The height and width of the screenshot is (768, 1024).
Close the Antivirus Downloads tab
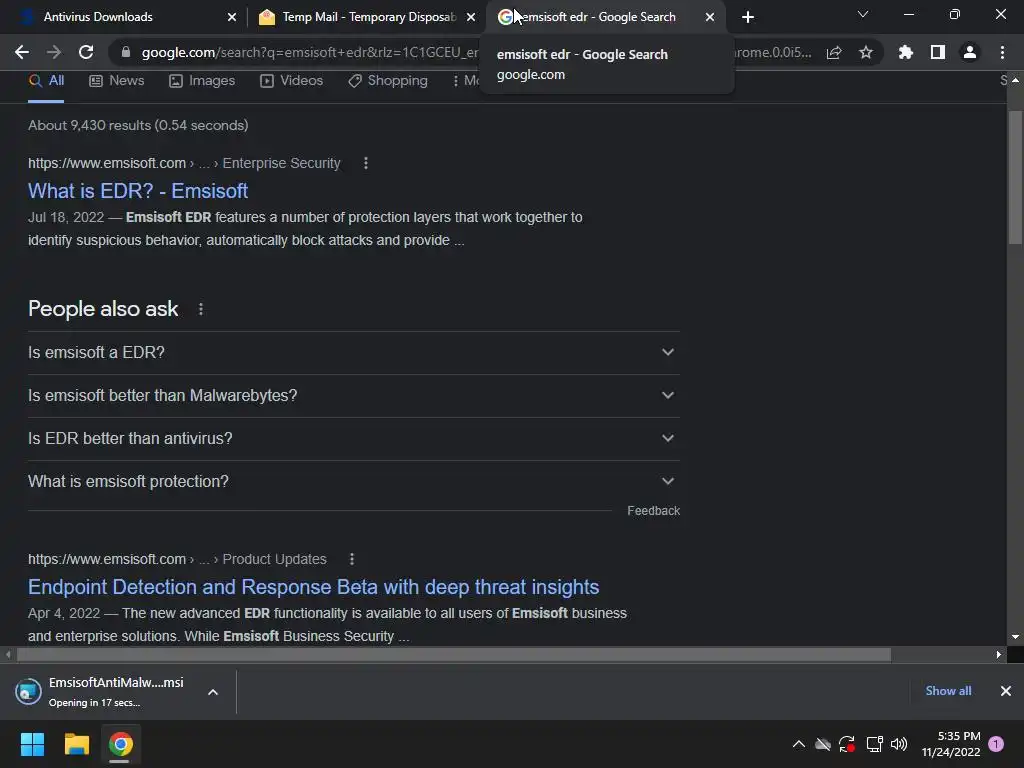point(232,17)
